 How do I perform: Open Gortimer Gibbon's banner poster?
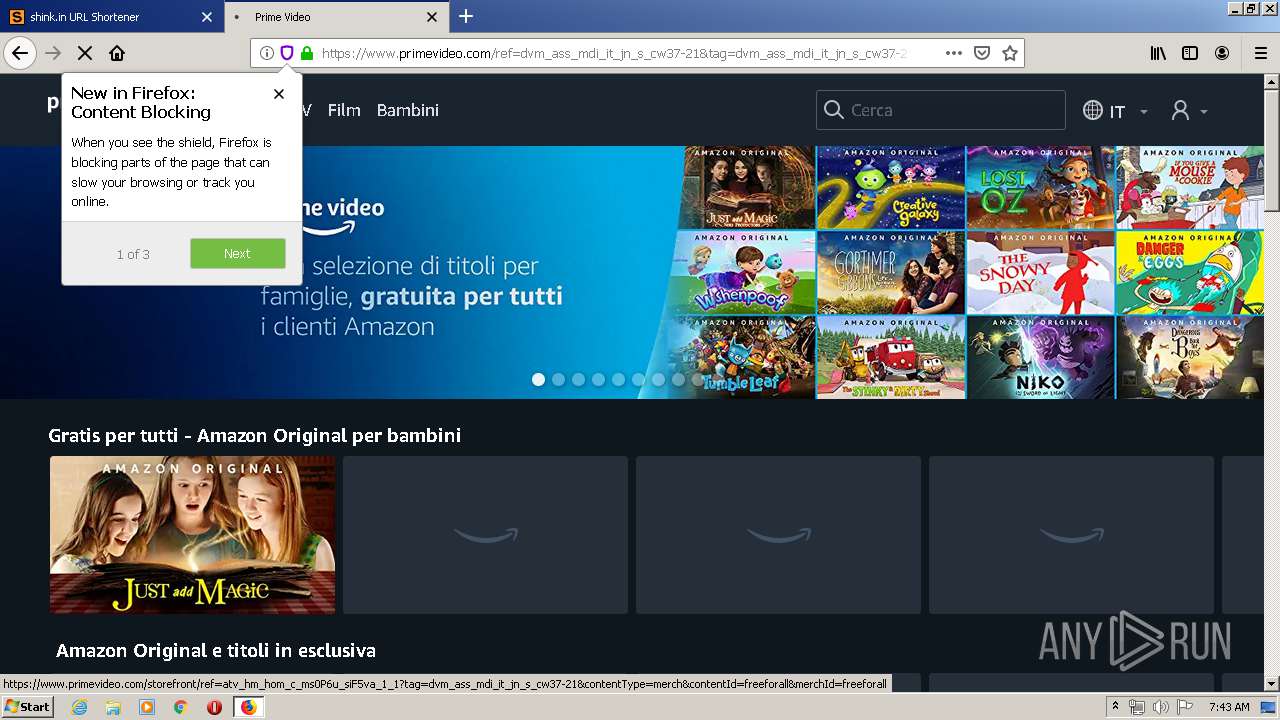[891, 273]
